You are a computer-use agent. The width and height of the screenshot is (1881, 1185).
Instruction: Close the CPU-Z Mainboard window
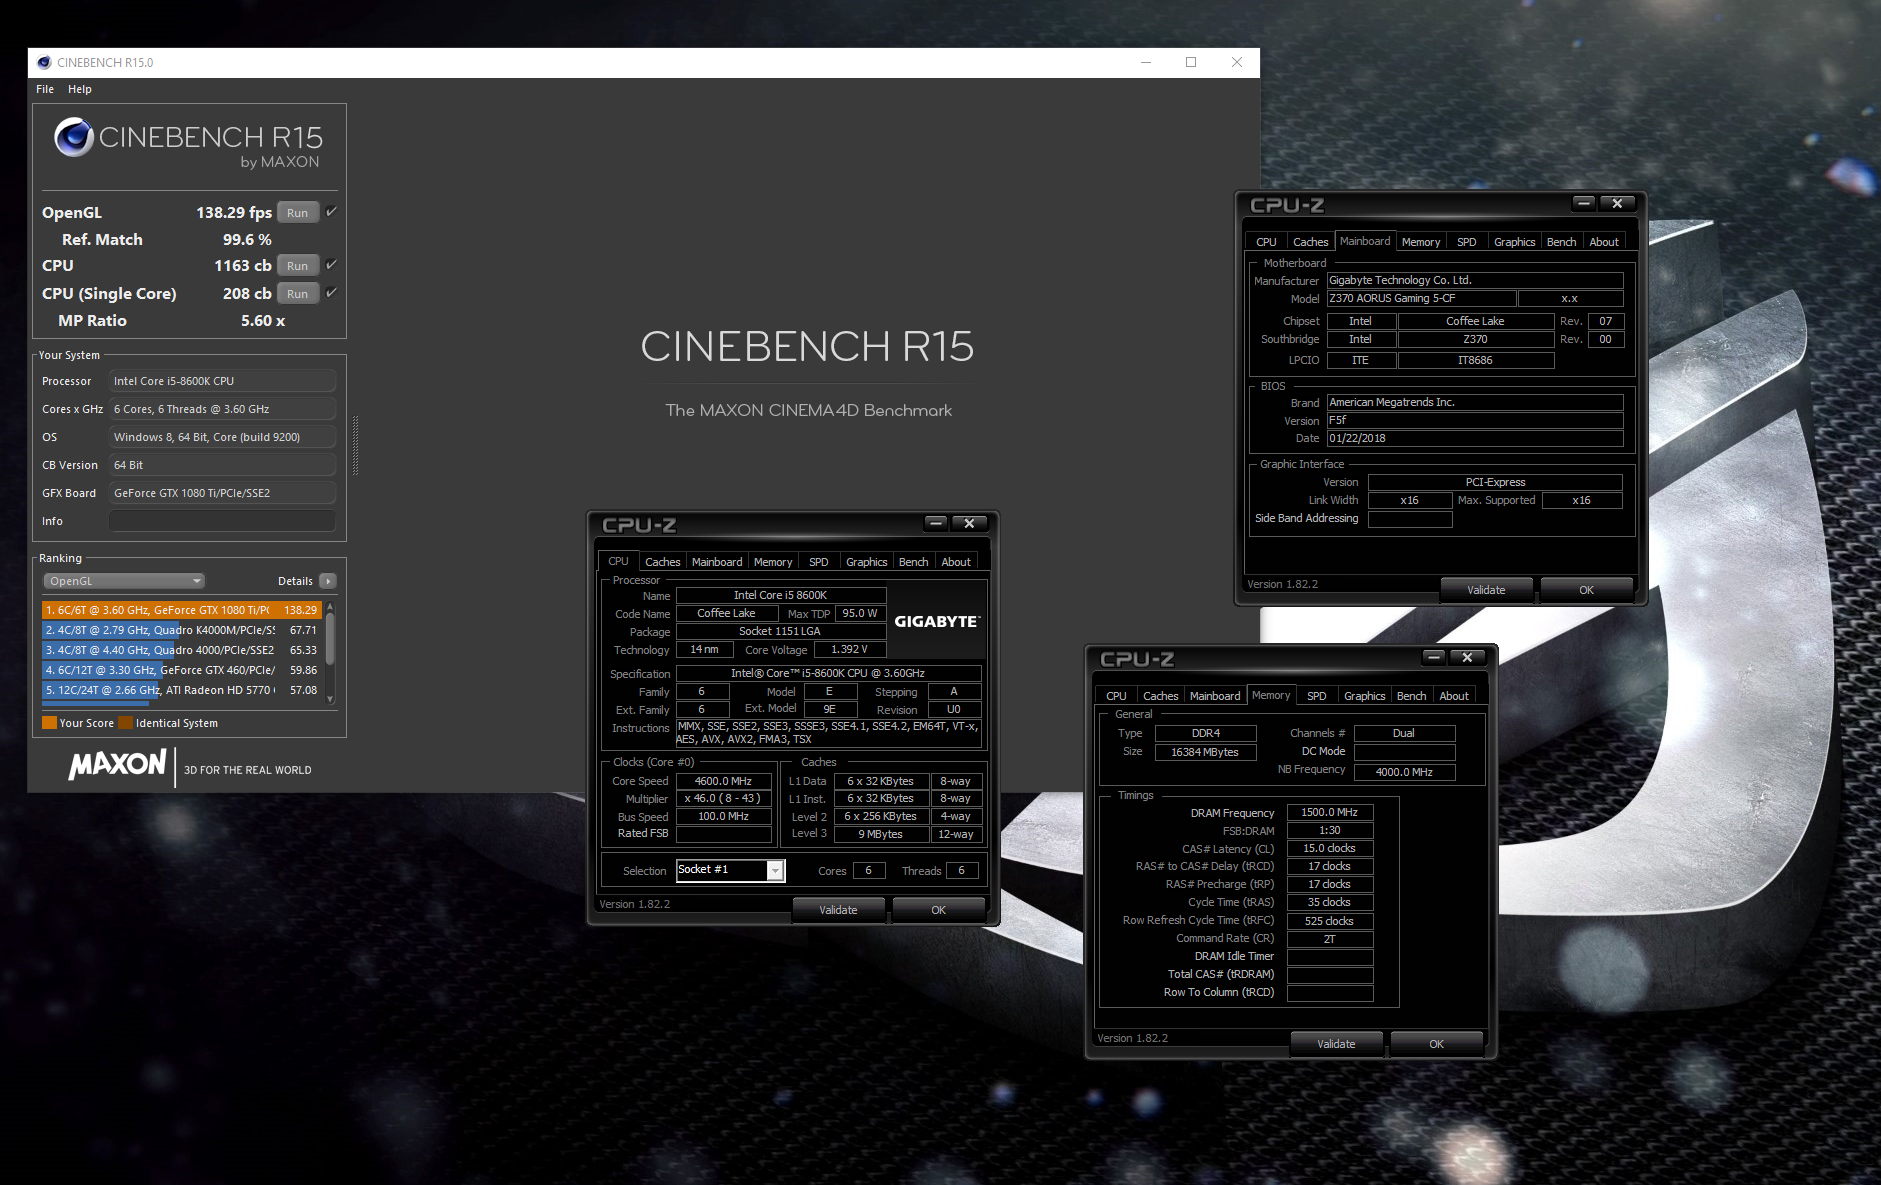[x=1617, y=203]
